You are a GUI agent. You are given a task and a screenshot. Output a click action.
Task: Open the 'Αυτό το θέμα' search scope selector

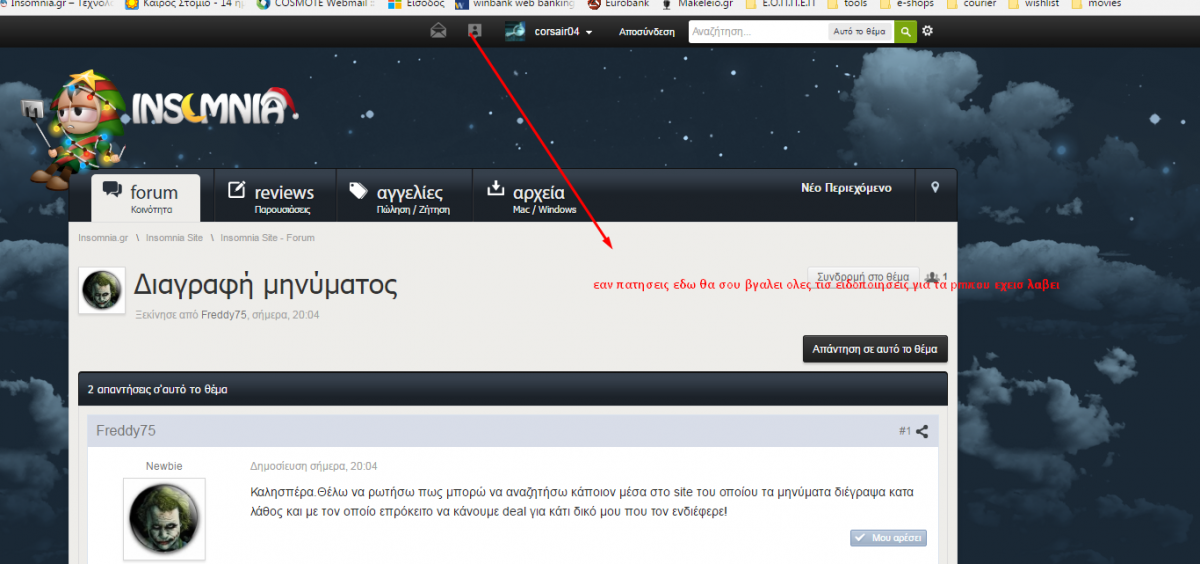click(x=860, y=32)
